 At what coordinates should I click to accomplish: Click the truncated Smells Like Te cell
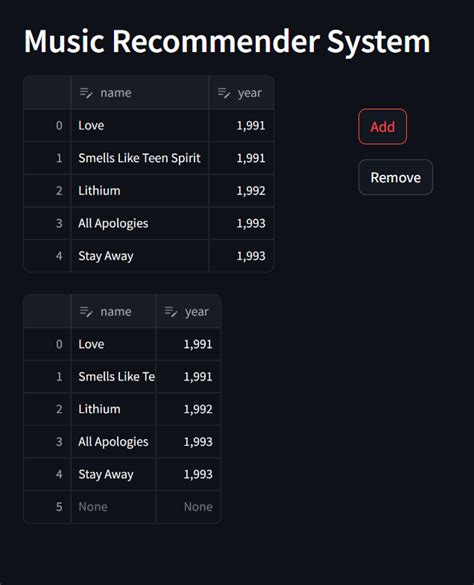pyautogui.click(x=113, y=376)
